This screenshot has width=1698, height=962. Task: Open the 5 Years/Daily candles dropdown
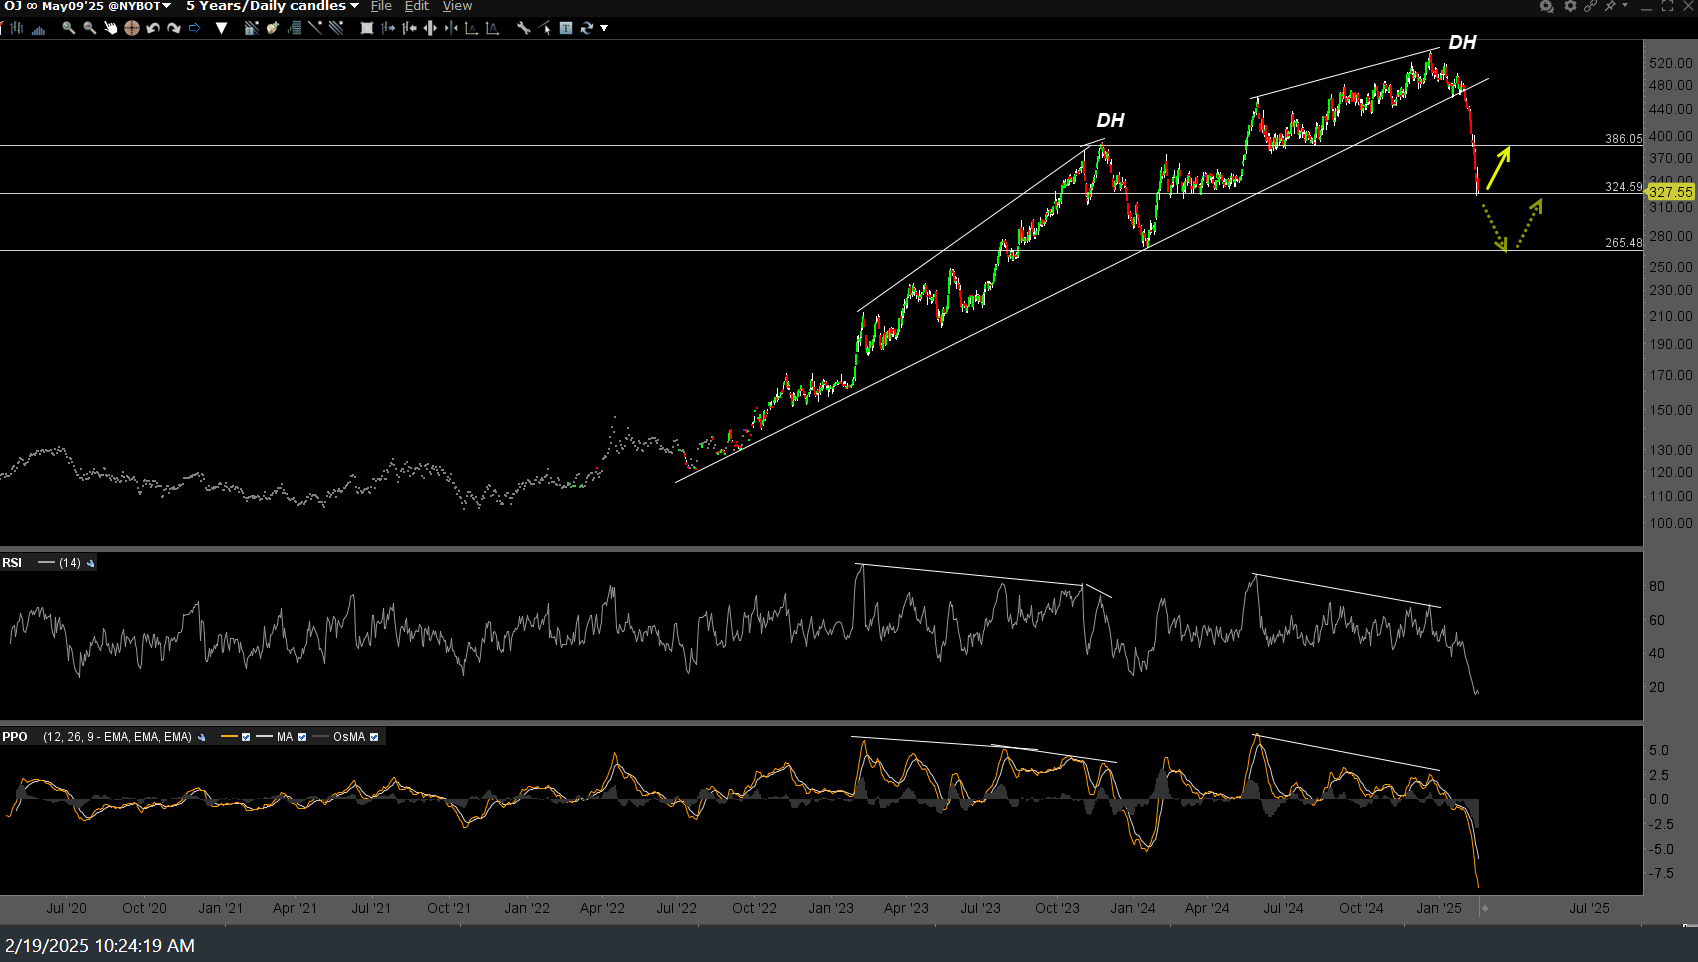coord(272,6)
